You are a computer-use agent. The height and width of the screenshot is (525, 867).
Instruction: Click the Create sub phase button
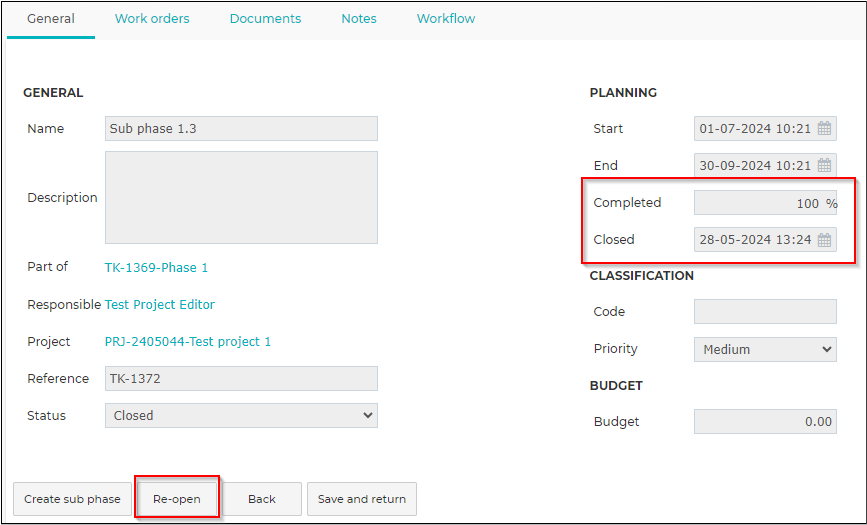coord(72,499)
